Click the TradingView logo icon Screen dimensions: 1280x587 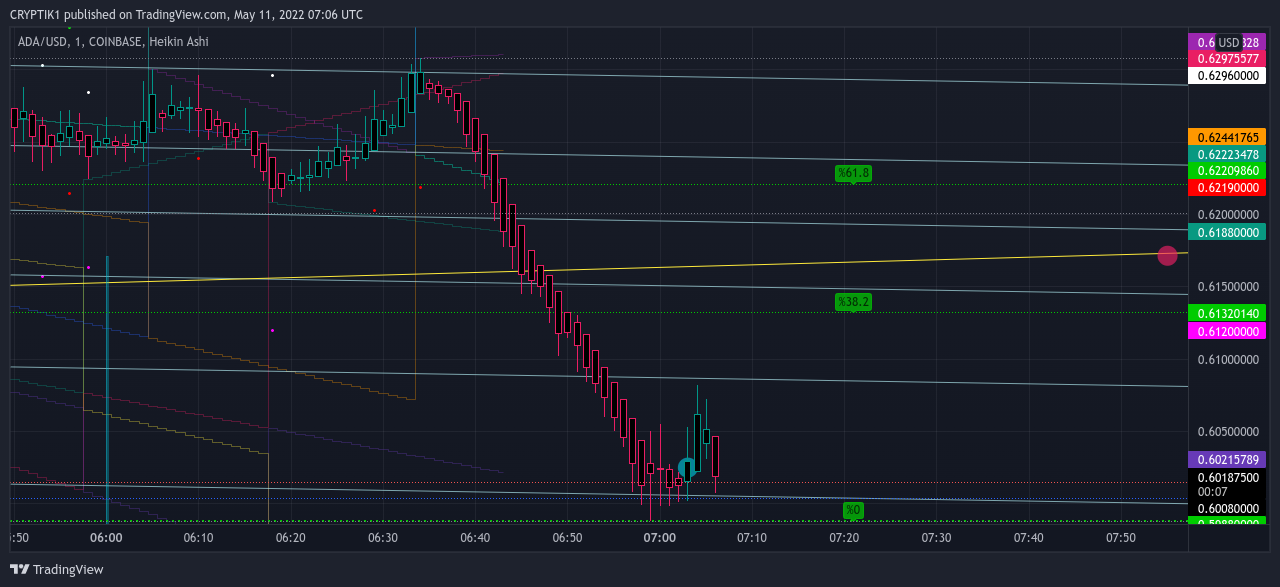19,569
